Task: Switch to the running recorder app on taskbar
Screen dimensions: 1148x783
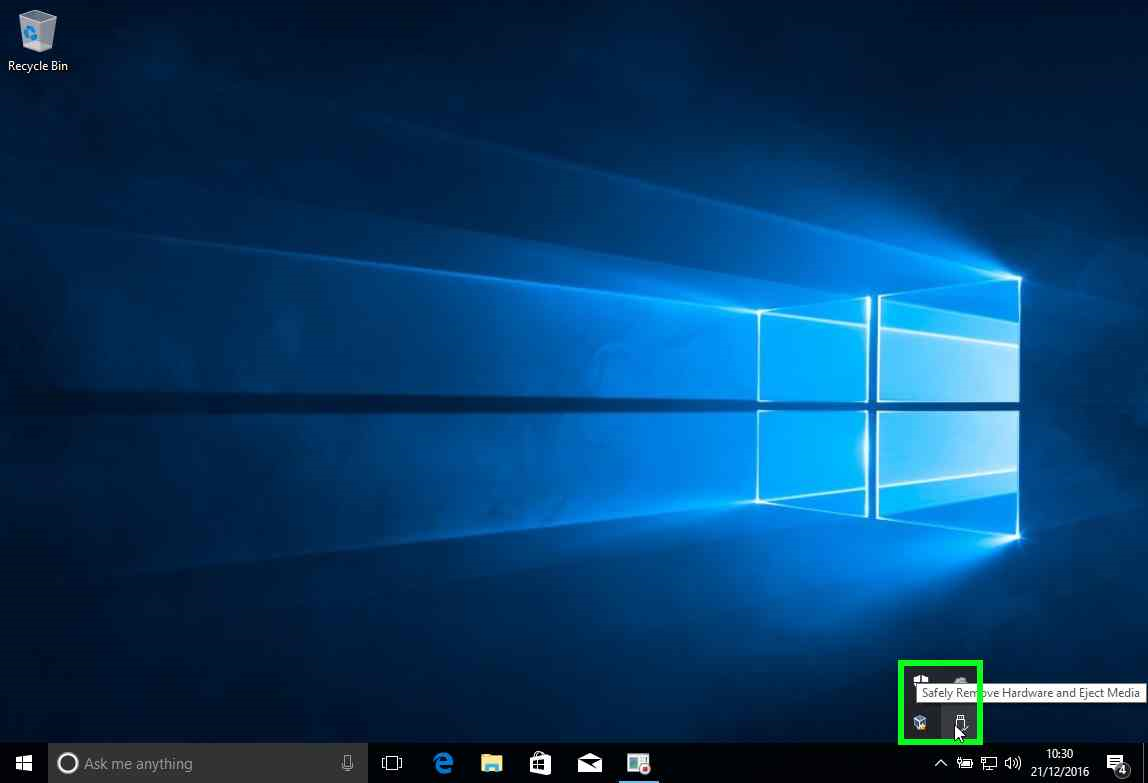Action: (x=638, y=763)
